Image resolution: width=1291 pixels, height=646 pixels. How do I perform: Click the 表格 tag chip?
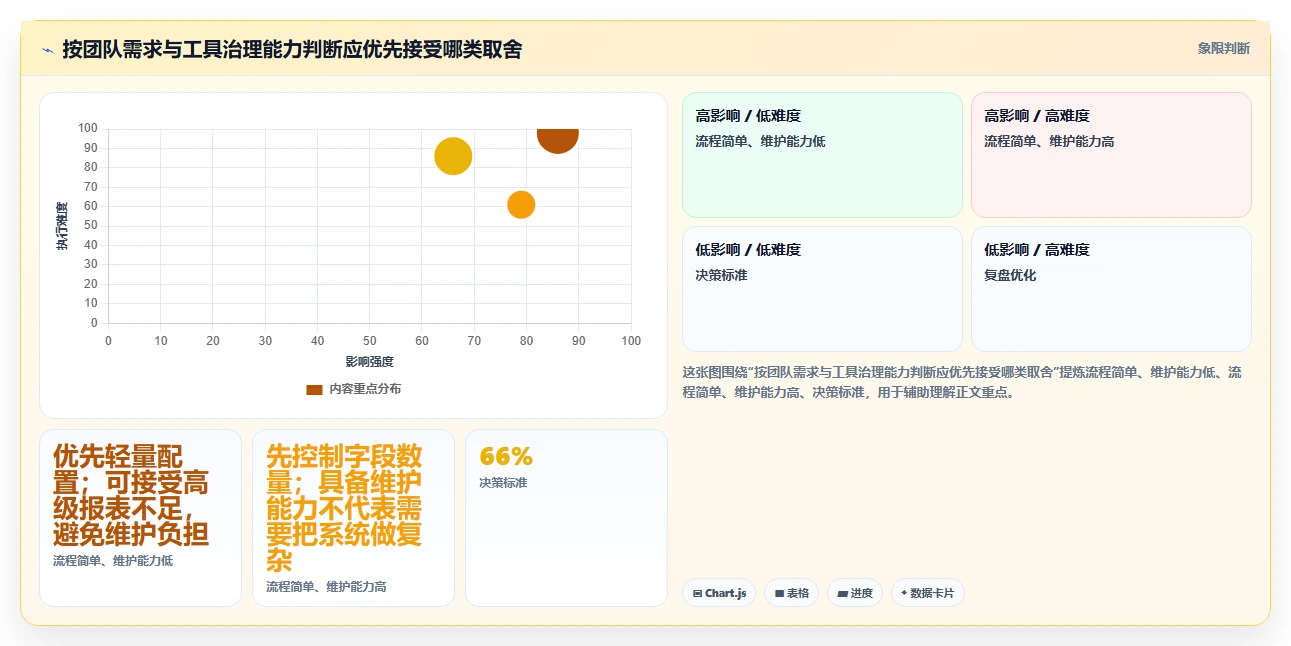click(x=791, y=593)
